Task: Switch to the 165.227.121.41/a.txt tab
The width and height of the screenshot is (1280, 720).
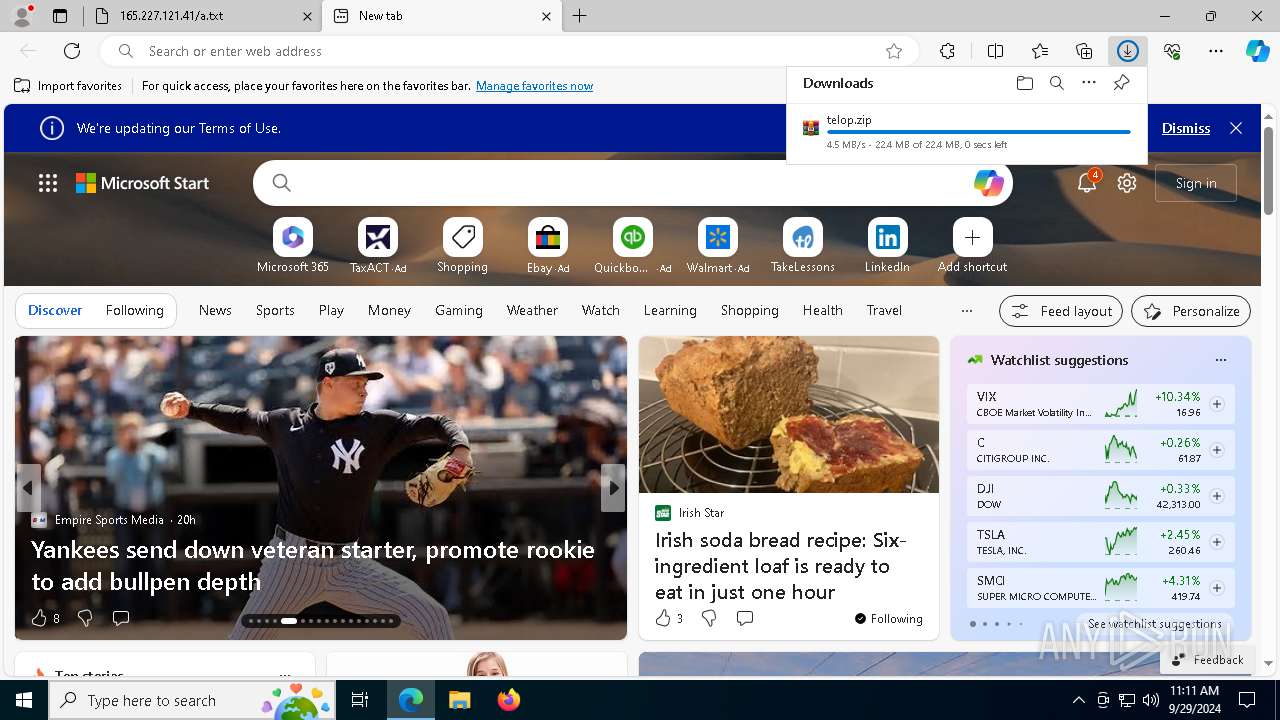Action: pyautogui.click(x=200, y=16)
